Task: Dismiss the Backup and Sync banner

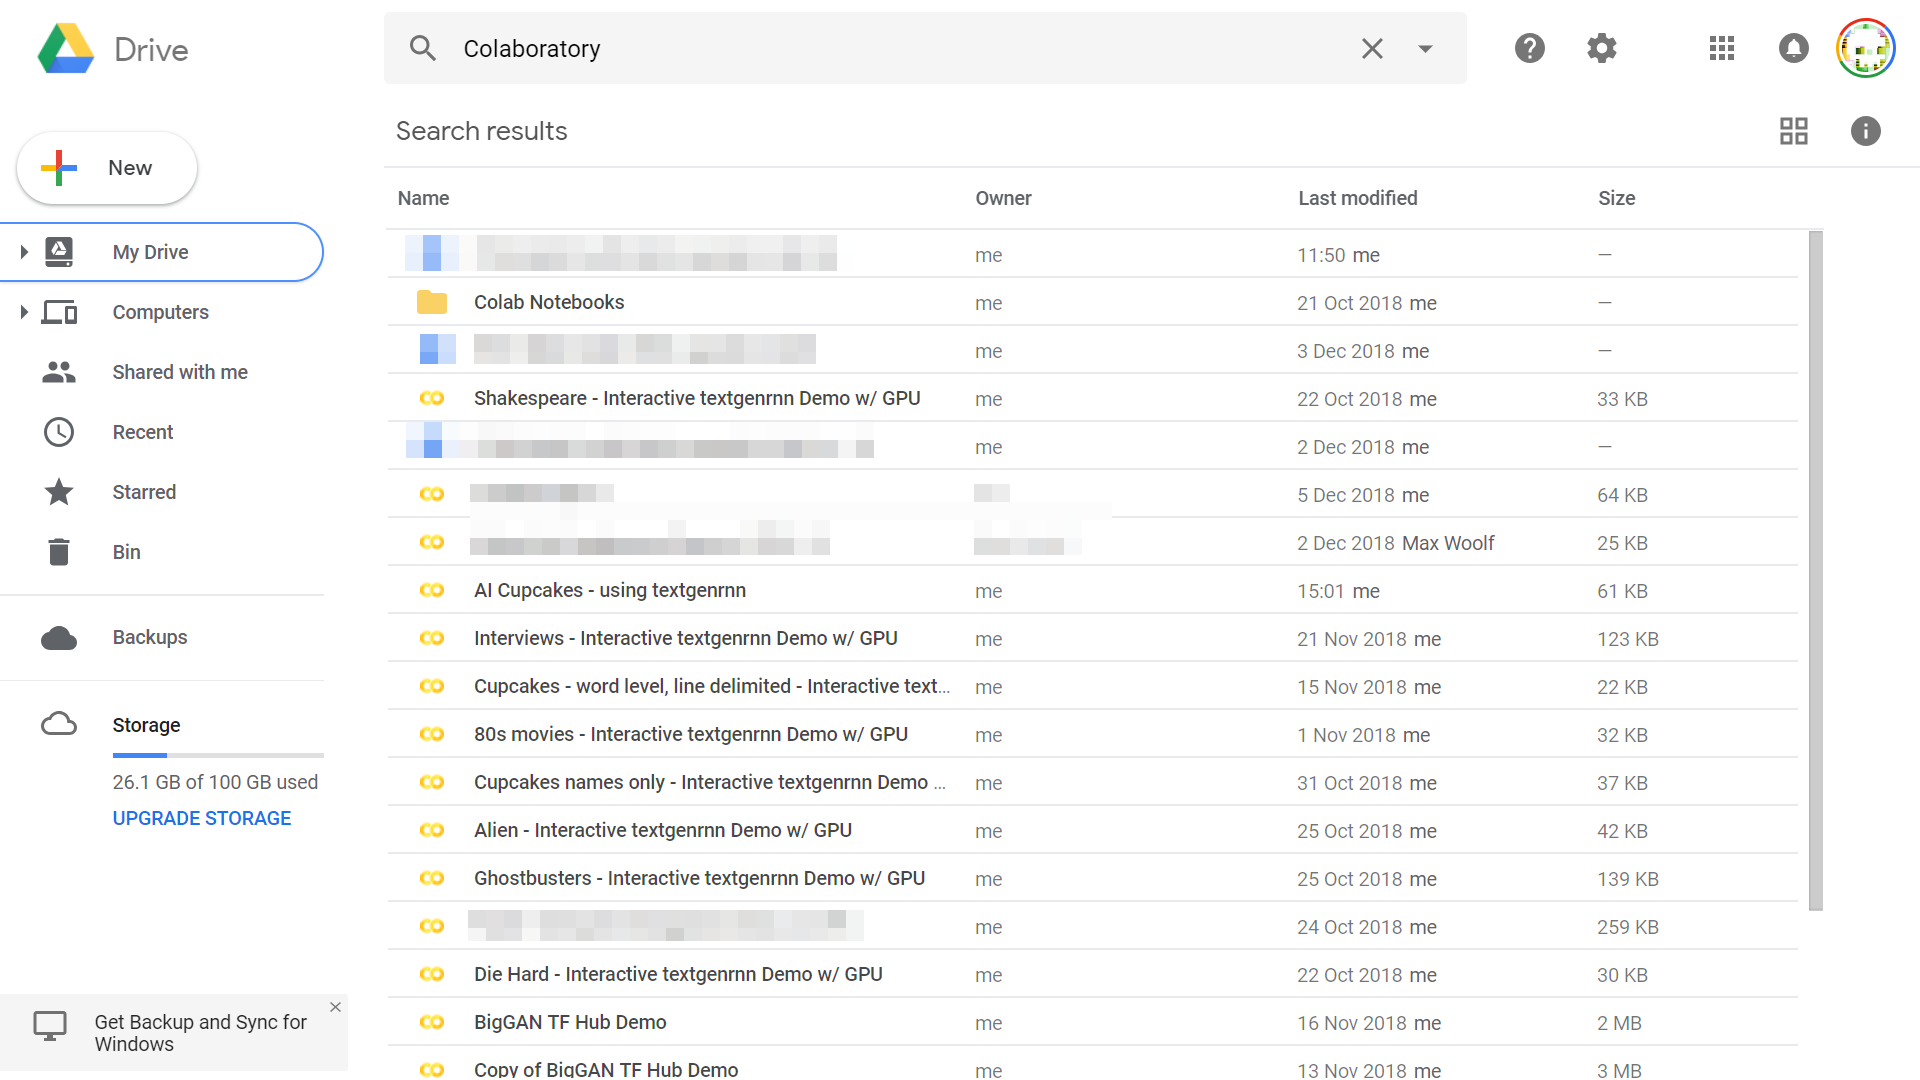Action: pyautogui.click(x=336, y=1007)
